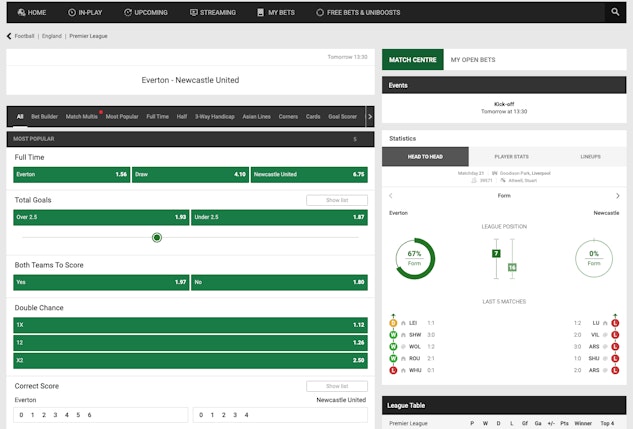Screen dimensions: 633x429
Task: Go to next statistics view with right arrow
Action: [x=618, y=196]
